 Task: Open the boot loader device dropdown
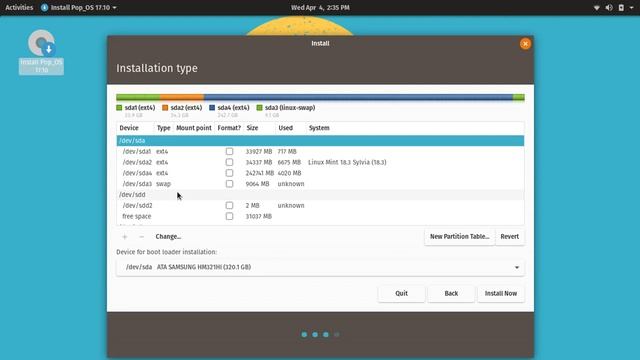pos(320,267)
